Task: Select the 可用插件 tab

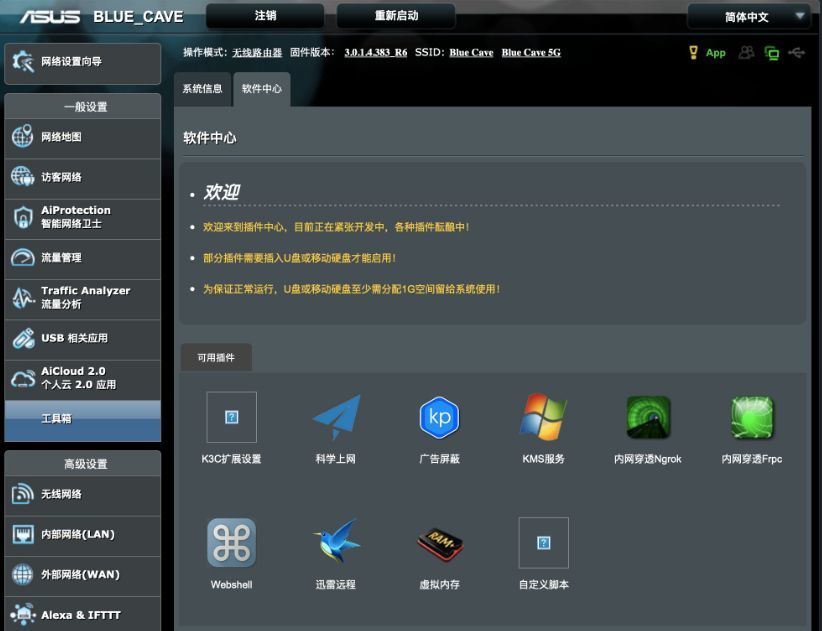Action: tap(216, 357)
